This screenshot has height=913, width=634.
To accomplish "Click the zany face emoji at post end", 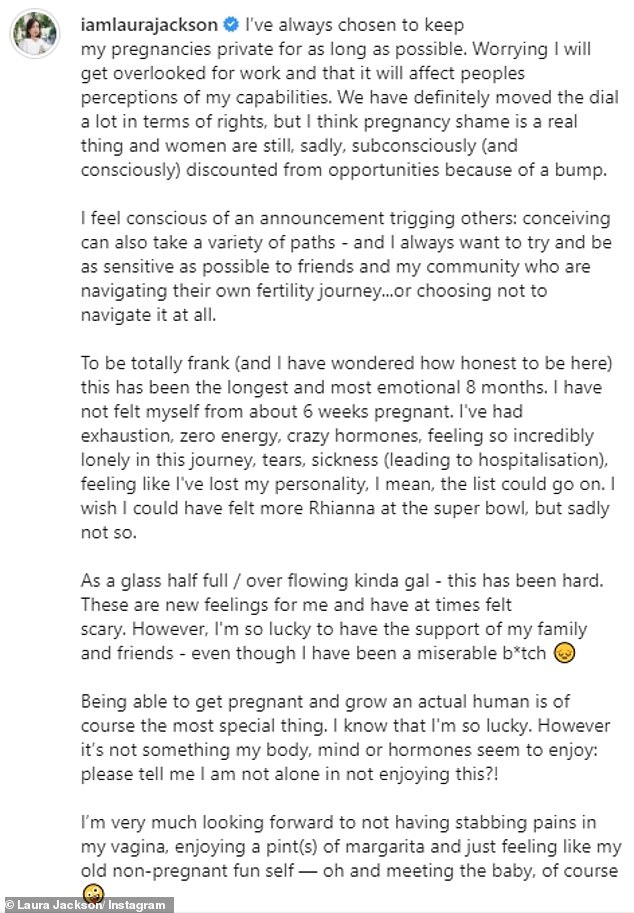I will (x=94, y=893).
